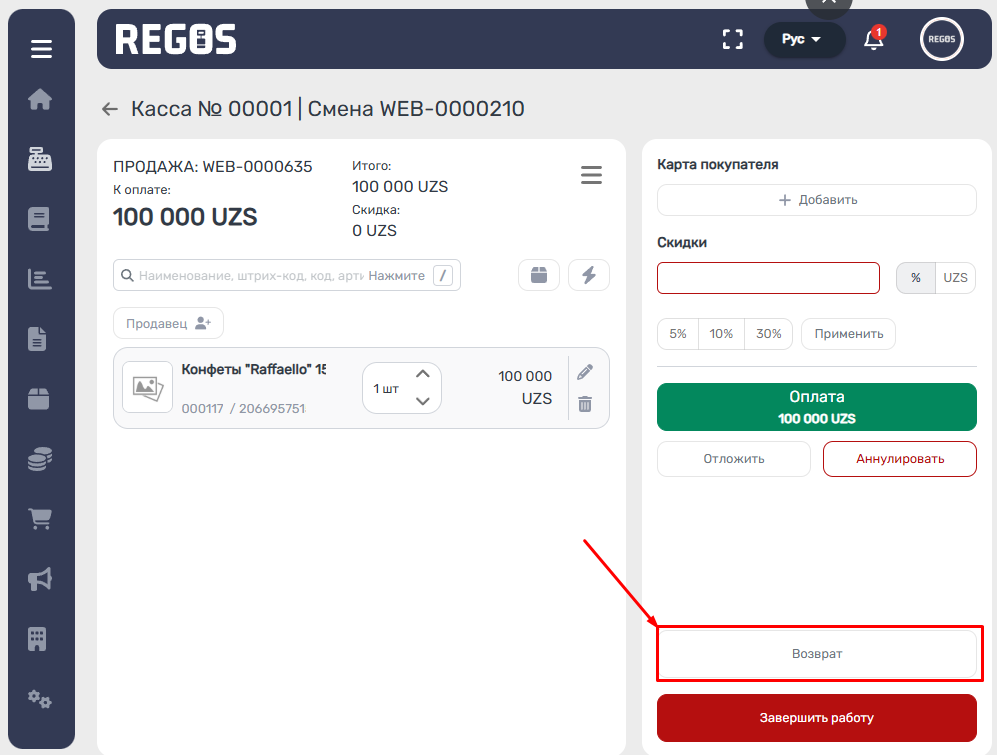This screenshot has height=755, width=997.
Task: Click the notification bell icon
Action: tap(874, 40)
